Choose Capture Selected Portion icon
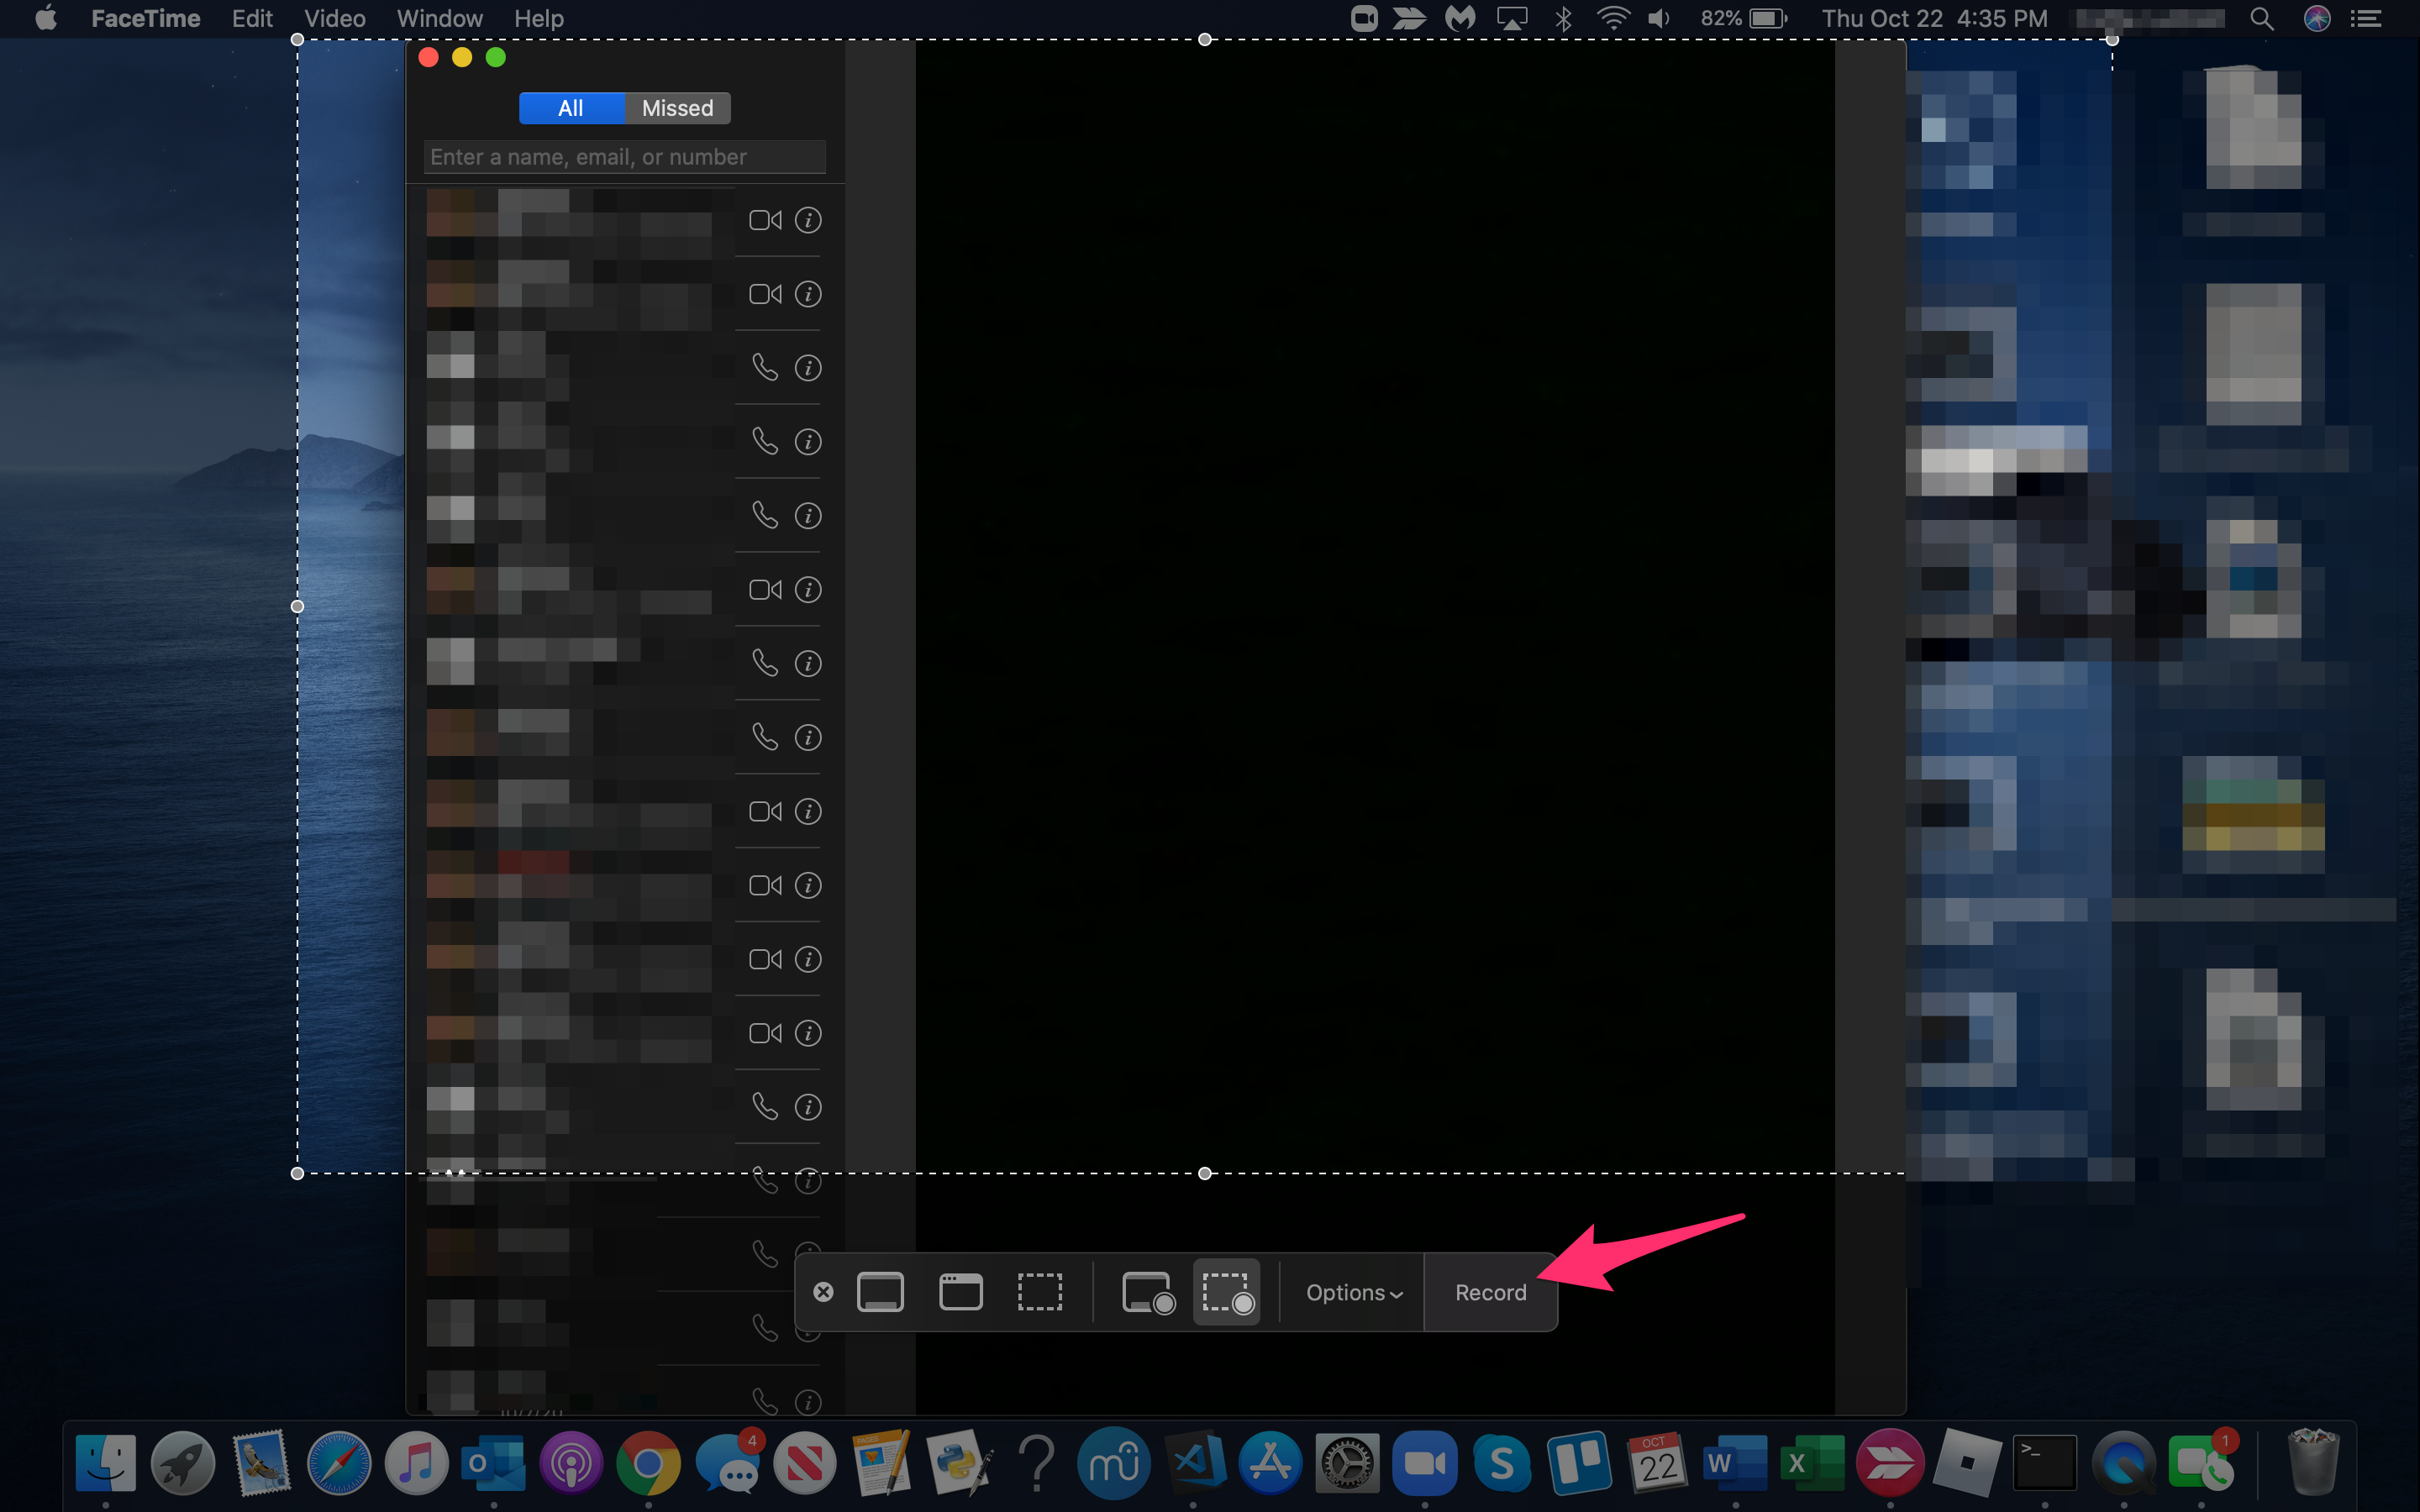 pyautogui.click(x=1039, y=1292)
